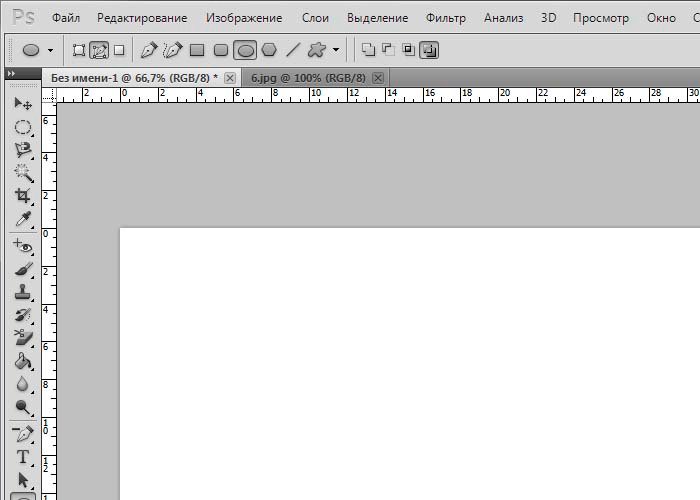Select the Move tool
This screenshot has width=700, height=500.
coord(22,103)
